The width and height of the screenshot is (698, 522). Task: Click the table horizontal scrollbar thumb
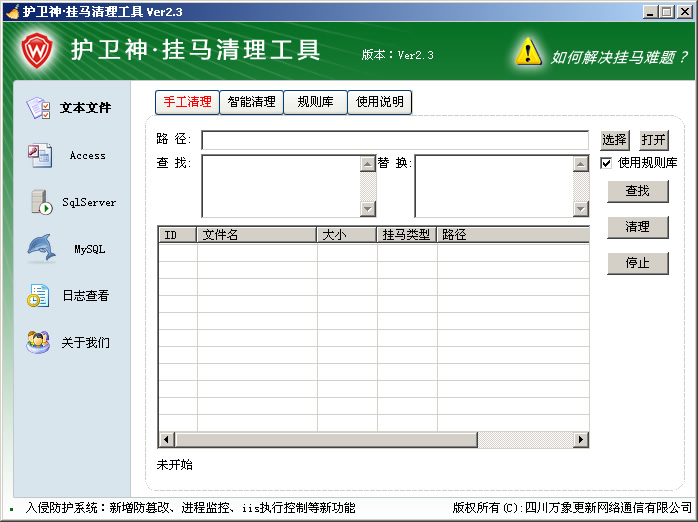point(326,440)
